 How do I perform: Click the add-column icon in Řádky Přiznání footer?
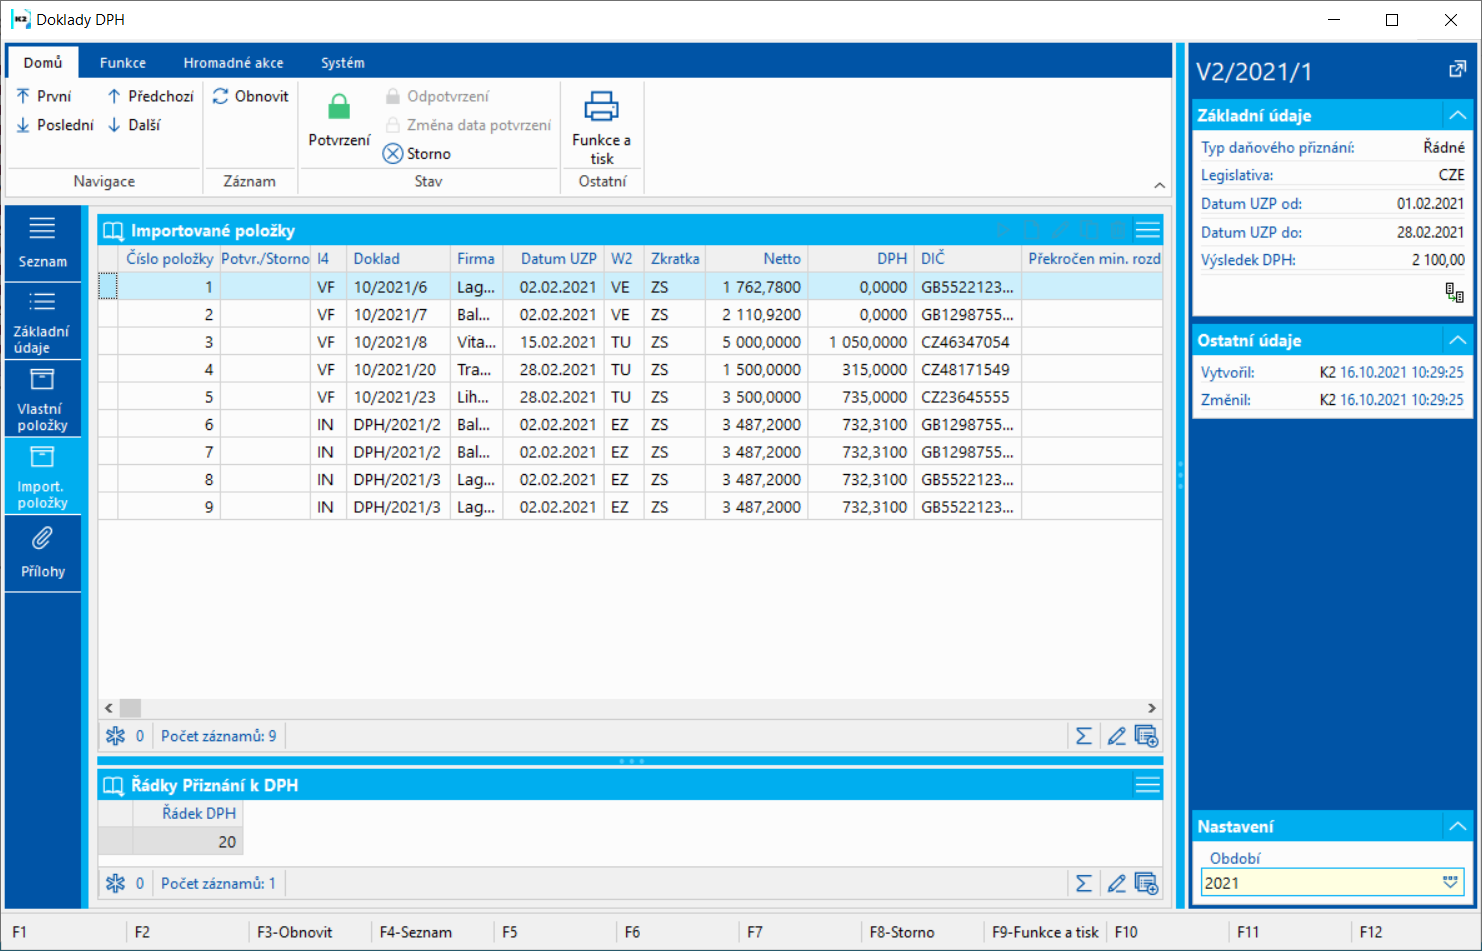pyautogui.click(x=1146, y=884)
